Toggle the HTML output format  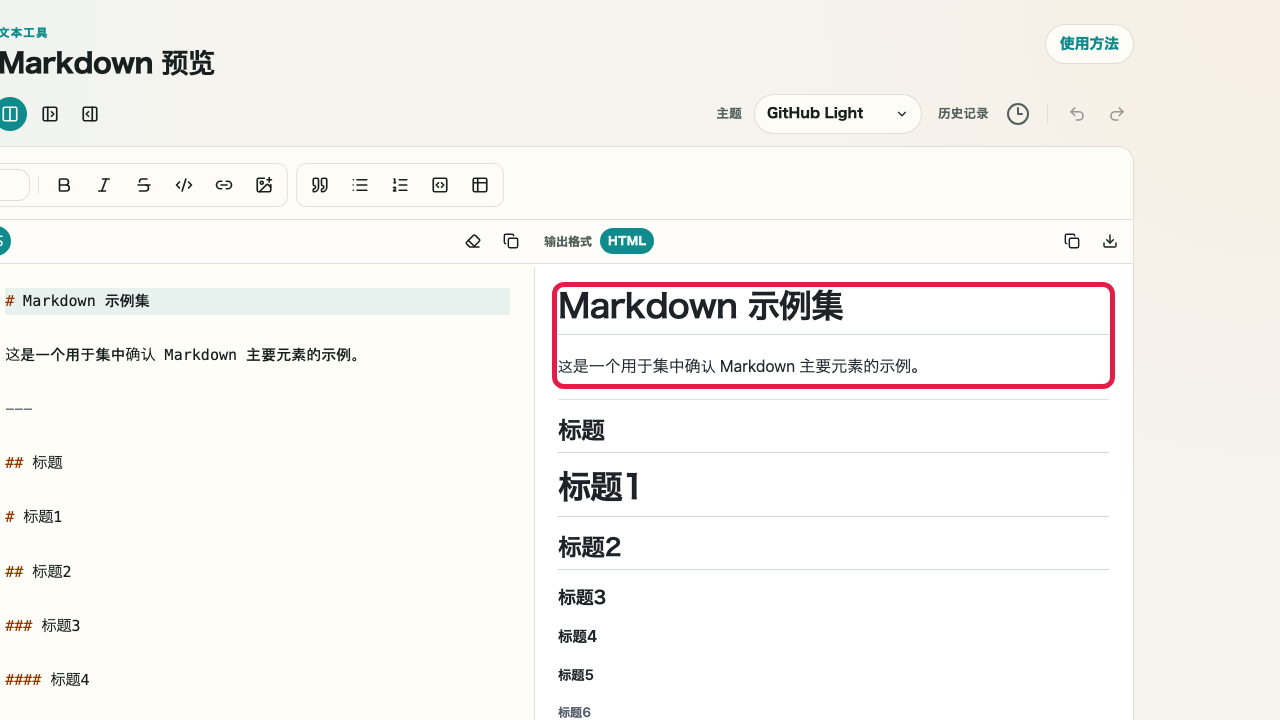[627, 241]
